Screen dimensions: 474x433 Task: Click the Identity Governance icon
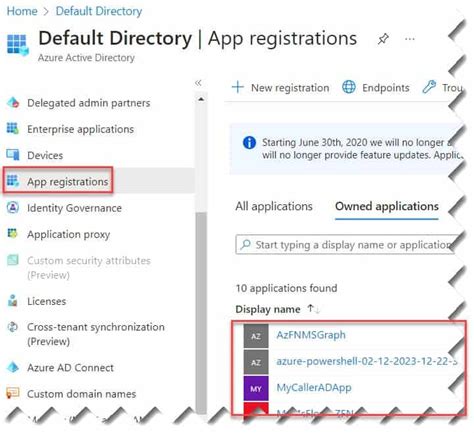pos(13,207)
